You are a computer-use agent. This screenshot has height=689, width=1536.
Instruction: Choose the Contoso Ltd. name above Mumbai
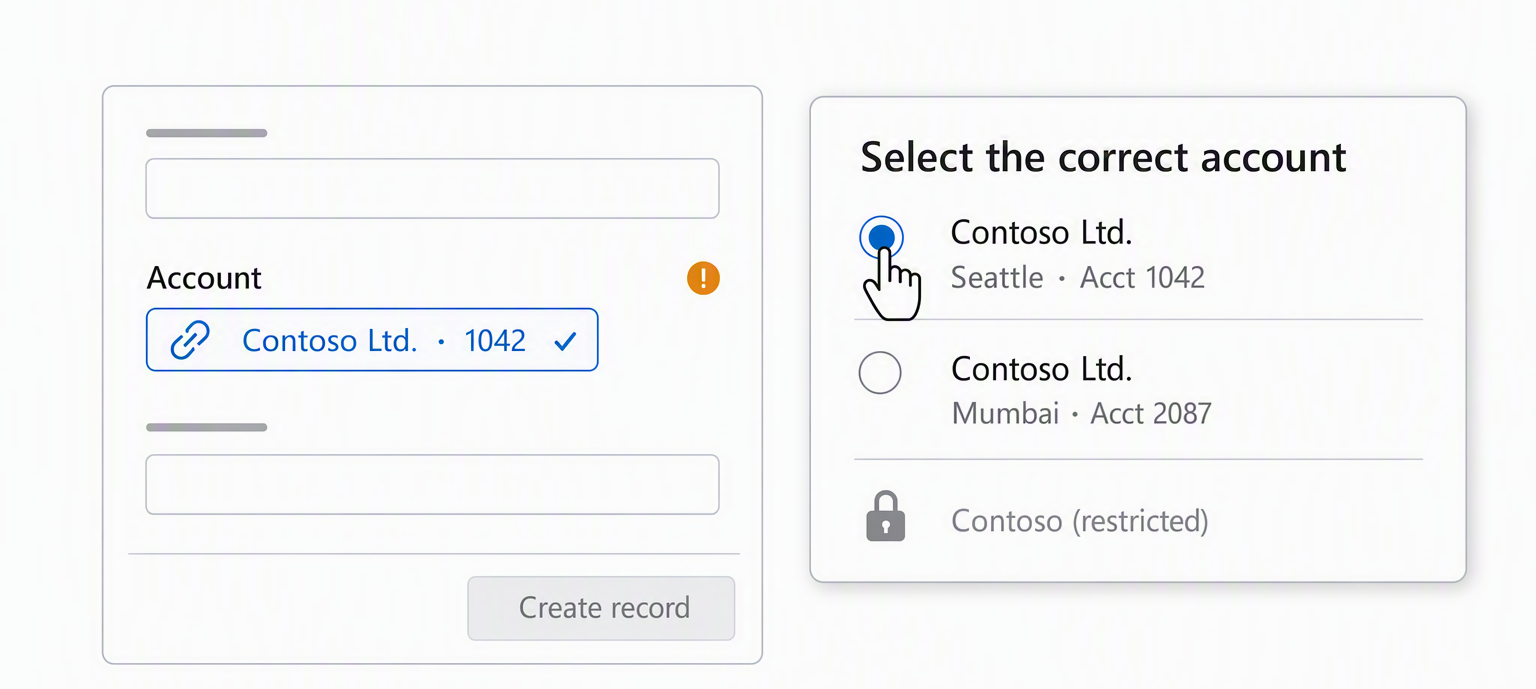[x=1041, y=369]
